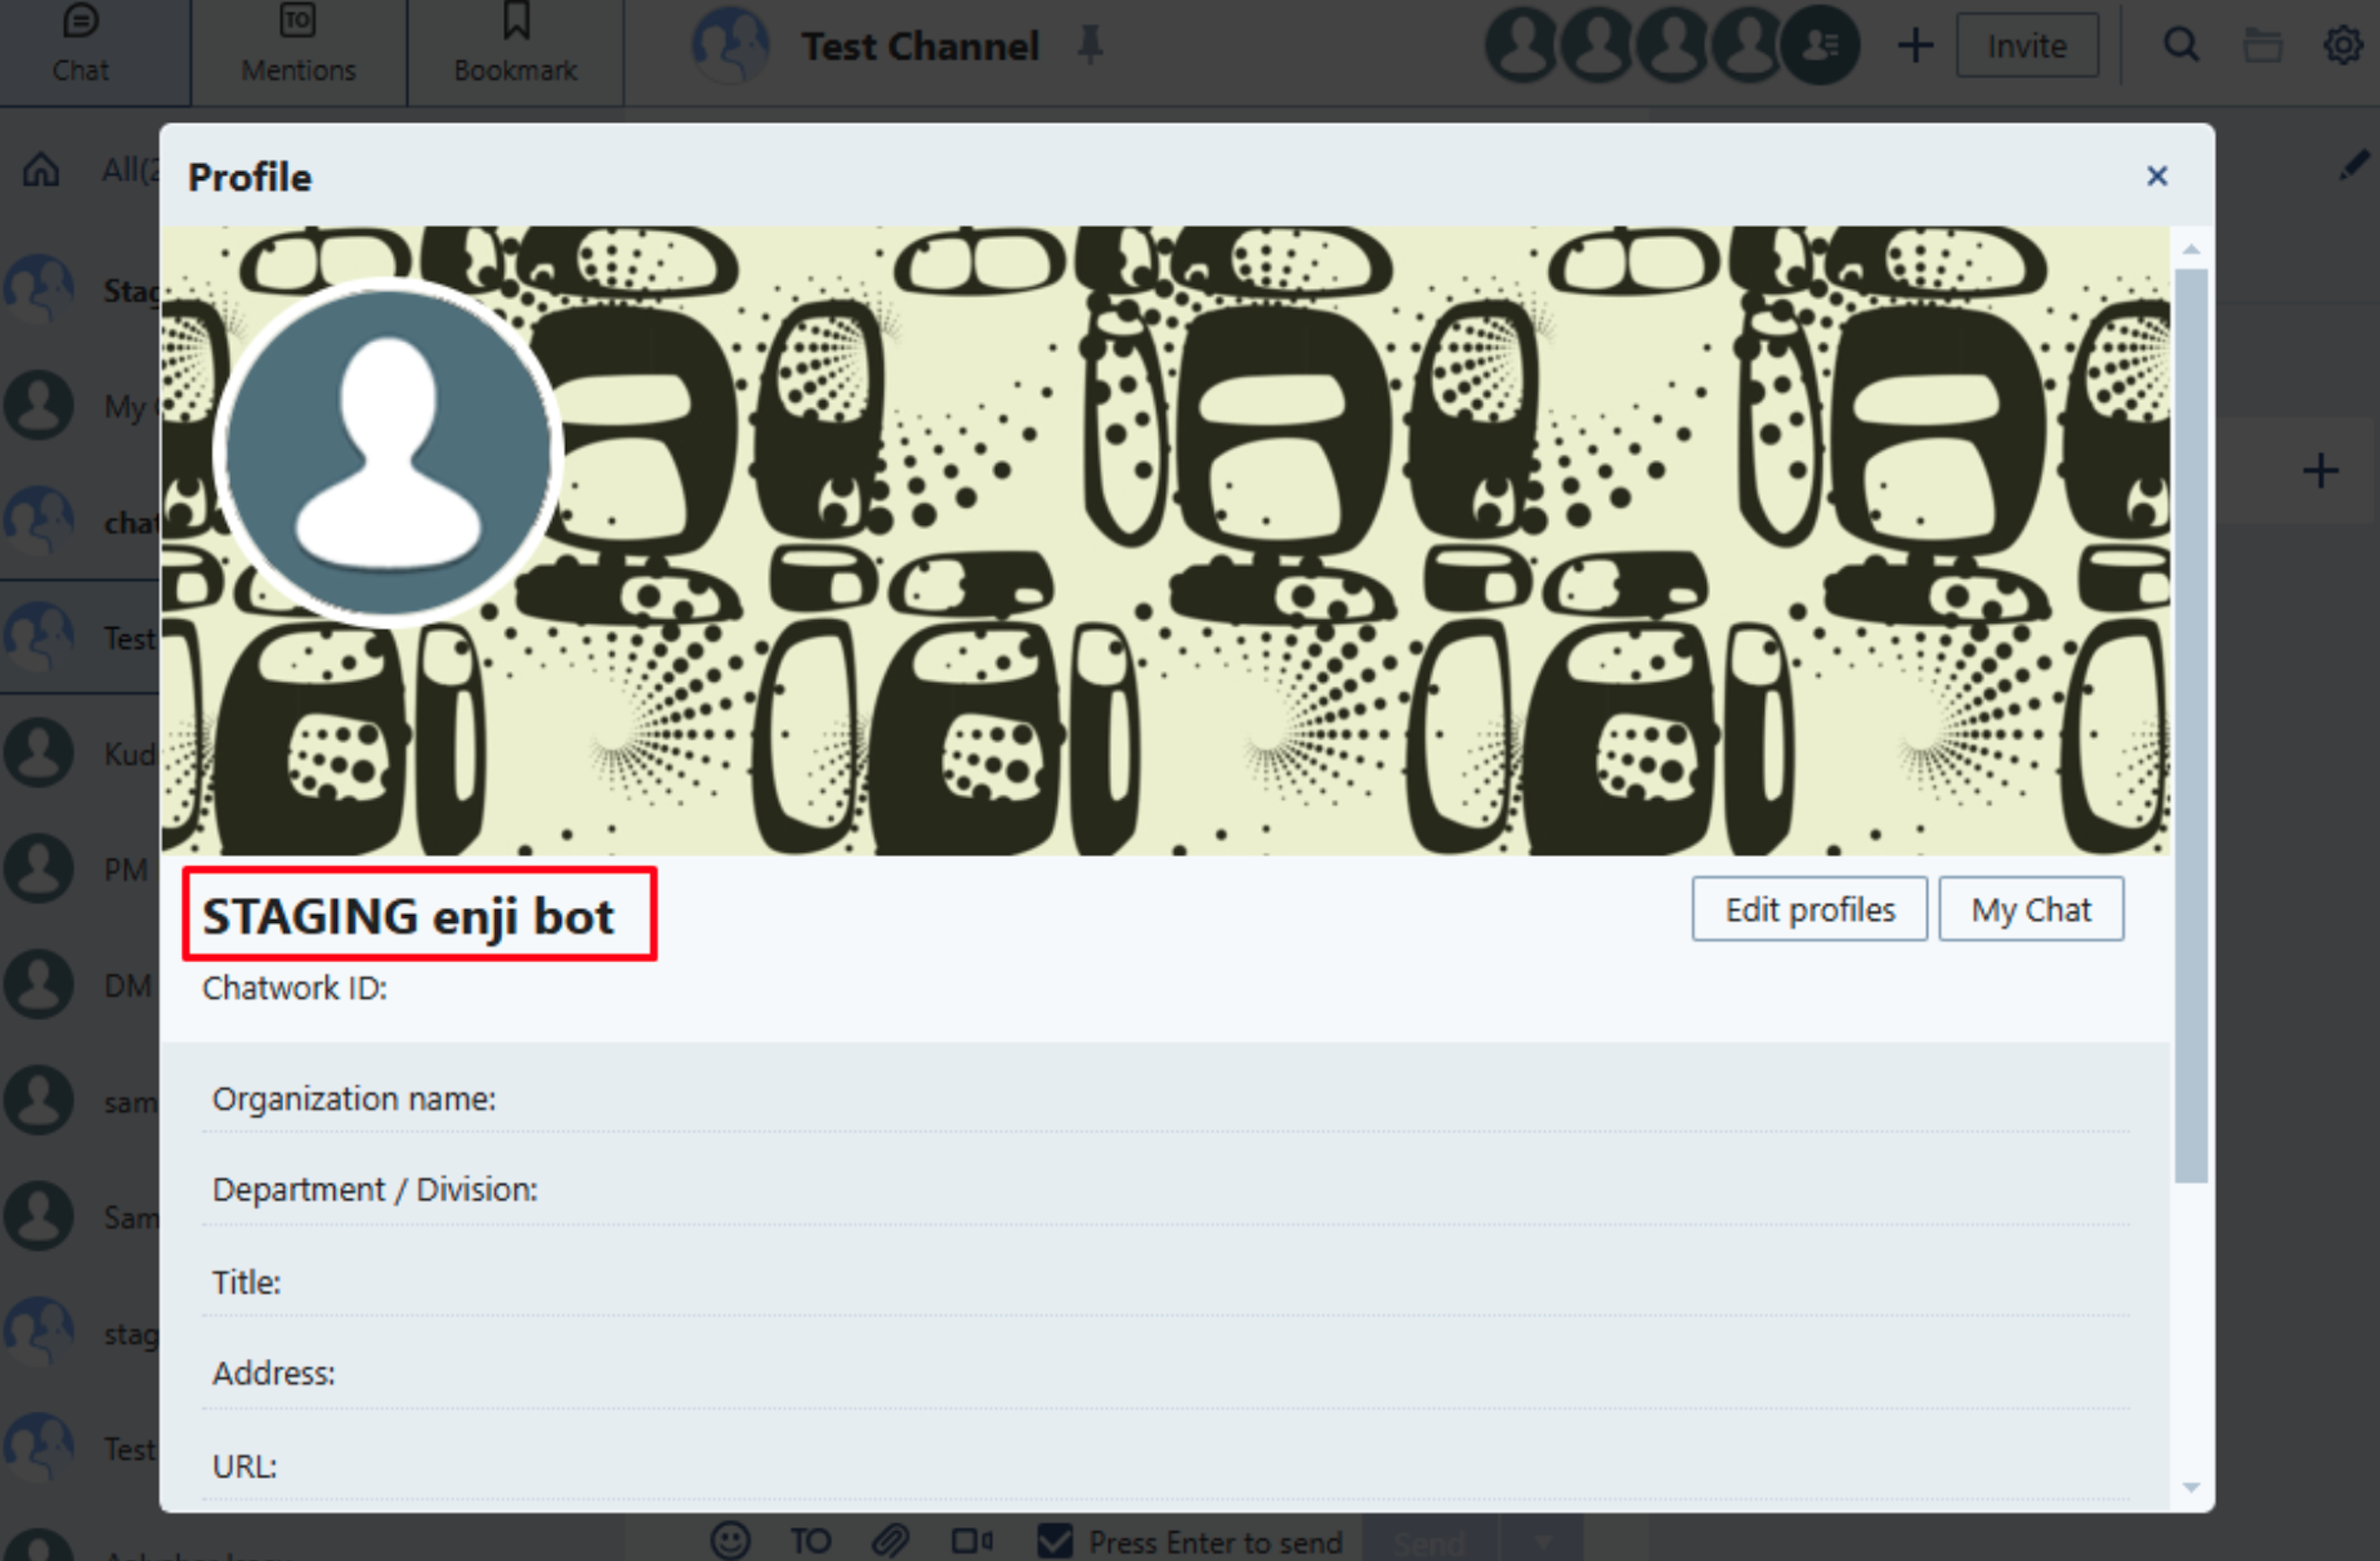
Task: Open the lowercase sam chat row in sidebar
Action: [80, 1101]
